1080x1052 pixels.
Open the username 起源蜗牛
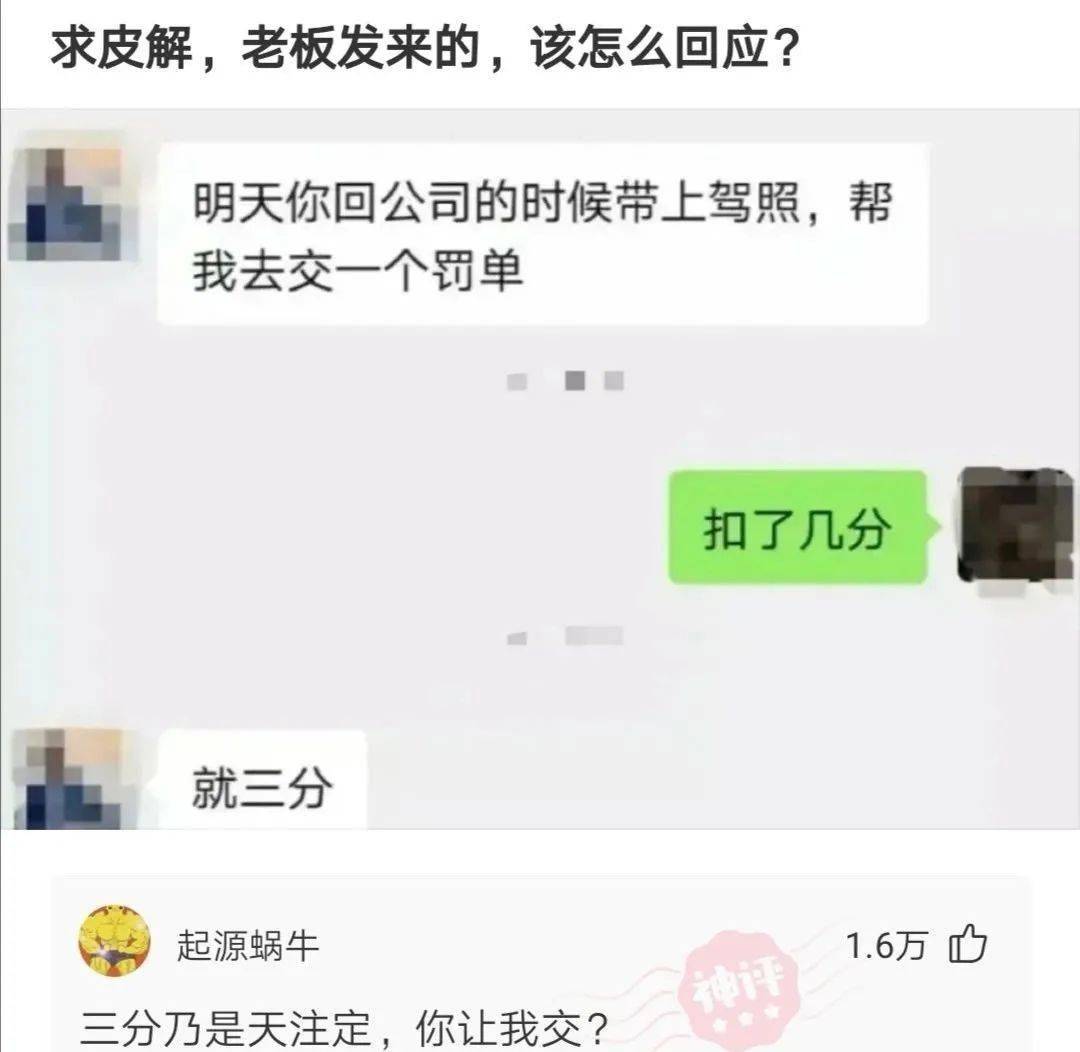click(248, 945)
